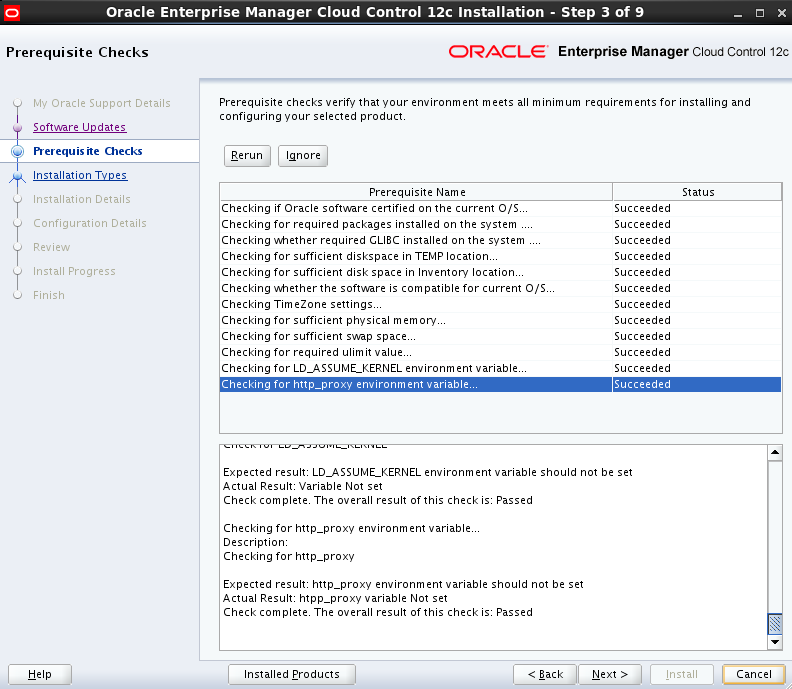Select row Checking for sufficient swap space
The width and height of the screenshot is (792, 689).
pyautogui.click(x=501, y=336)
